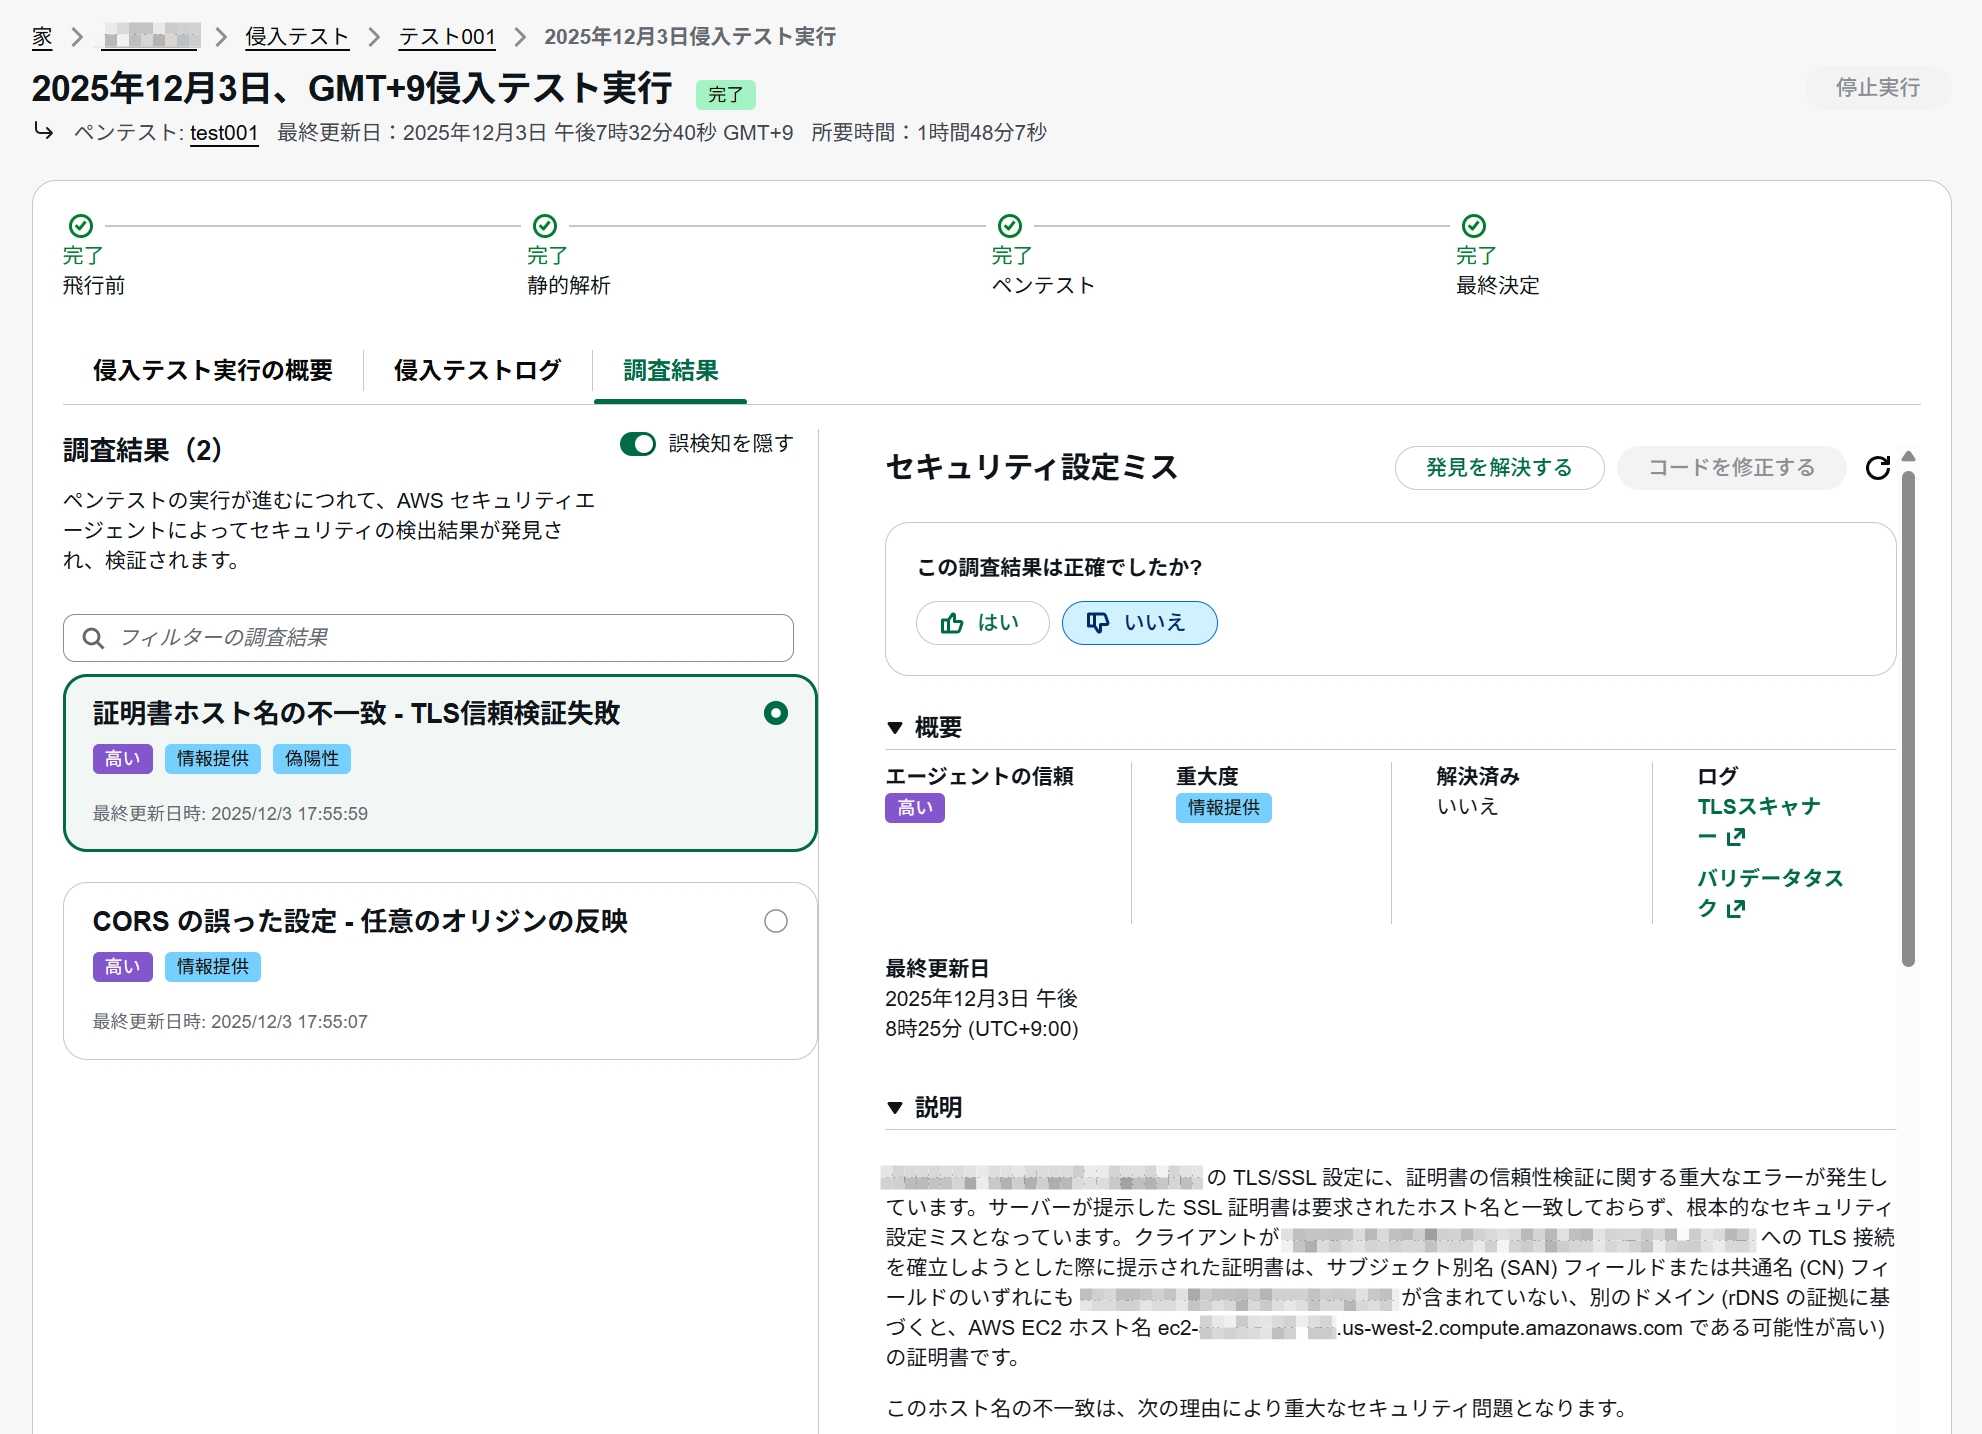Click the 発見を解決する button
Viewport: 1982px width, 1434px height.
pyautogui.click(x=1498, y=468)
